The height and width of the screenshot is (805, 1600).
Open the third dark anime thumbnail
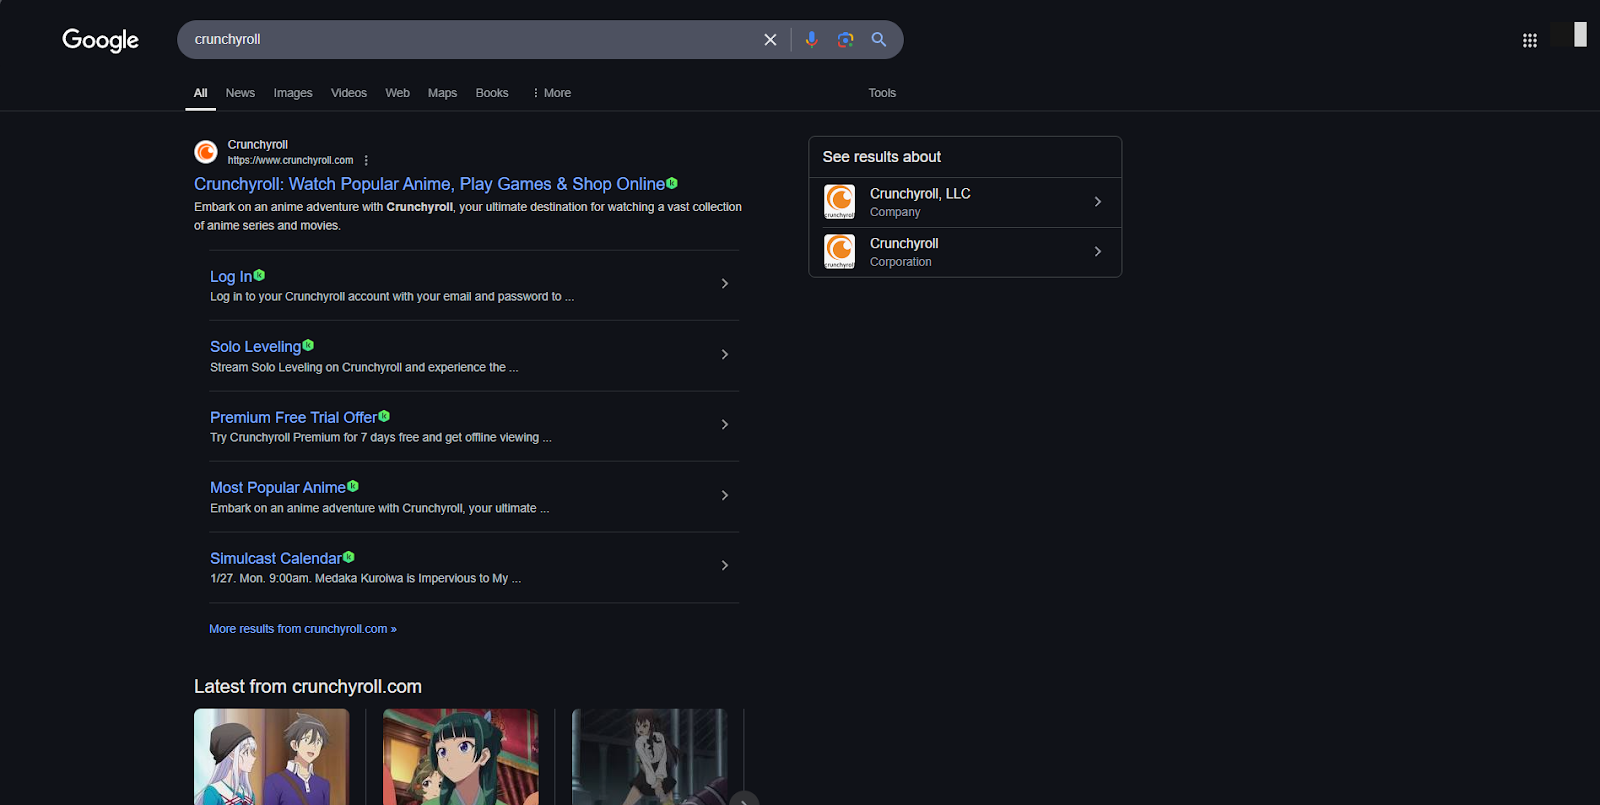point(650,757)
